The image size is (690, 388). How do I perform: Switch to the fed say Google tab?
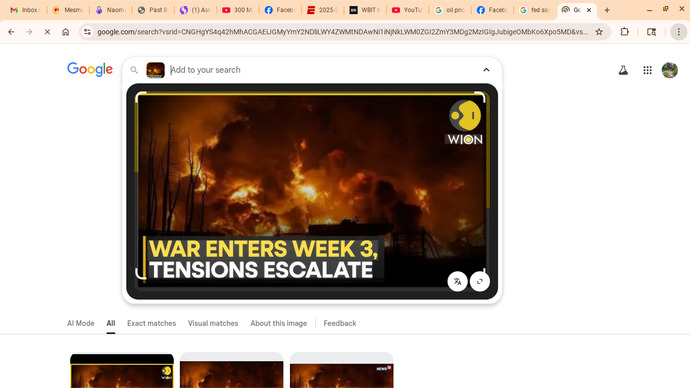pyautogui.click(x=534, y=10)
